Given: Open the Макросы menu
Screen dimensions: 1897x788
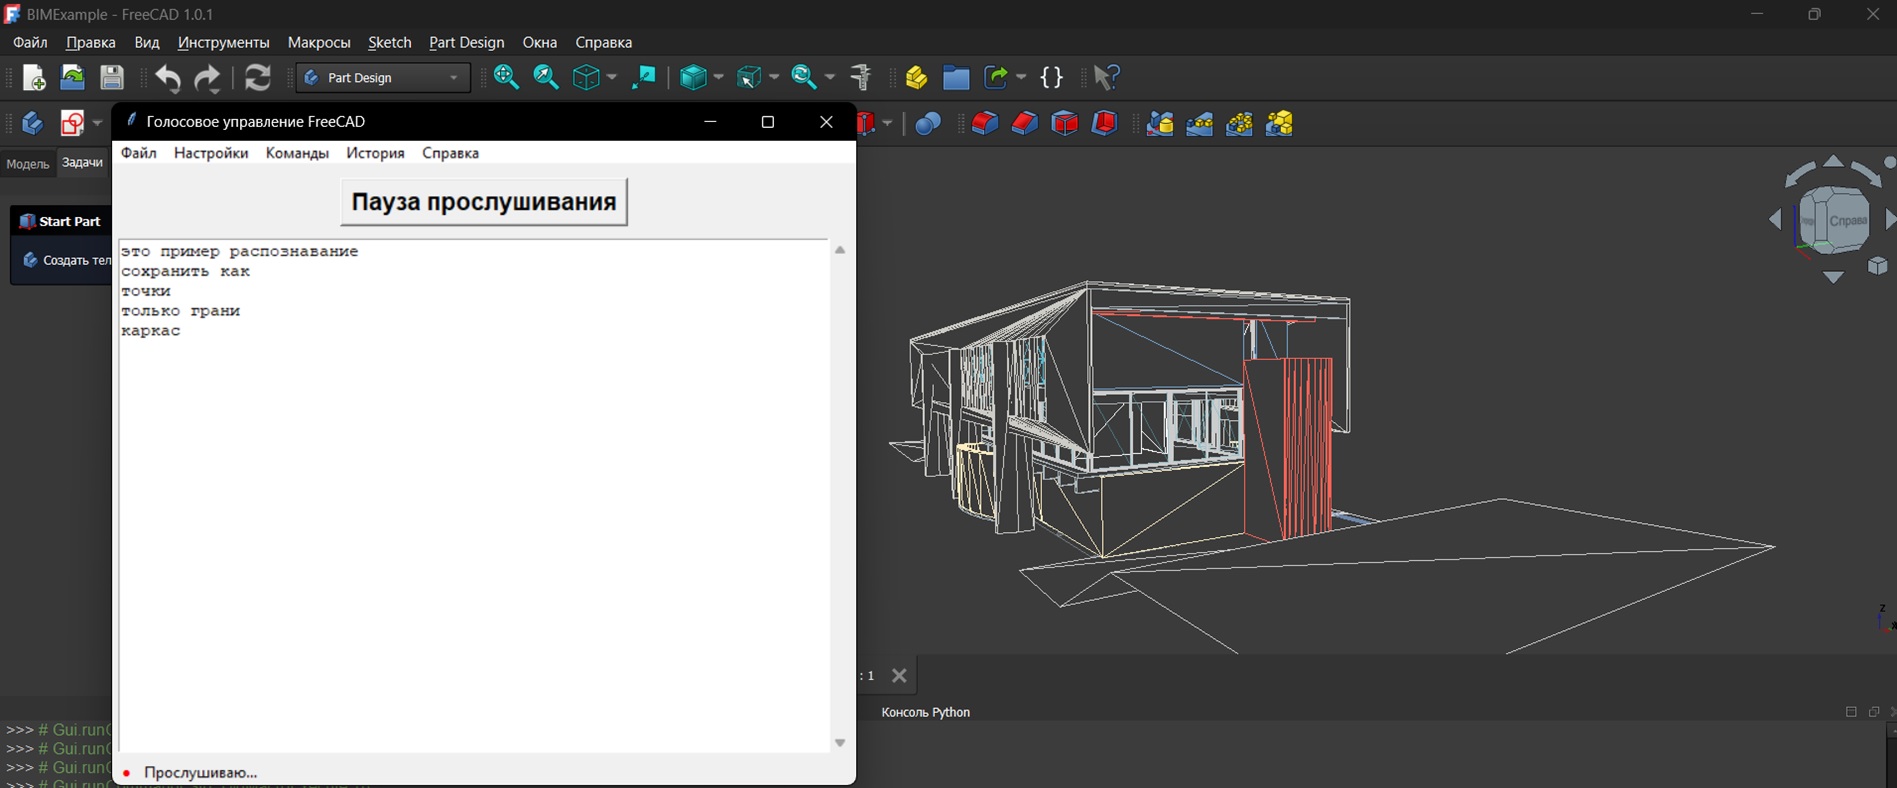Looking at the screenshot, I should click(x=319, y=43).
